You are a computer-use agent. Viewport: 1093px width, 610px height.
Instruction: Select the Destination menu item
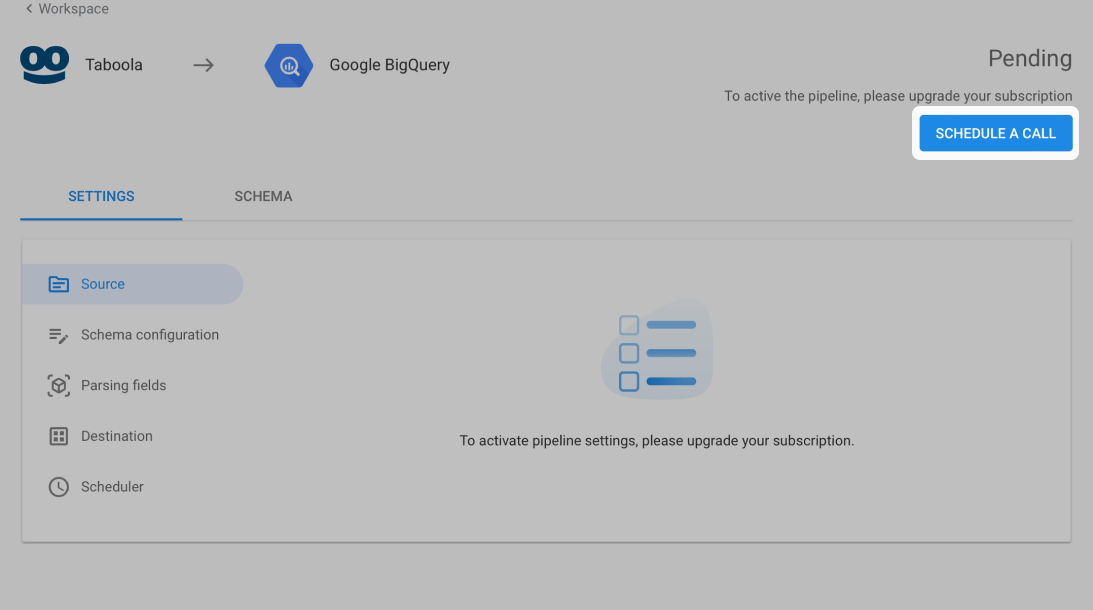(132, 436)
